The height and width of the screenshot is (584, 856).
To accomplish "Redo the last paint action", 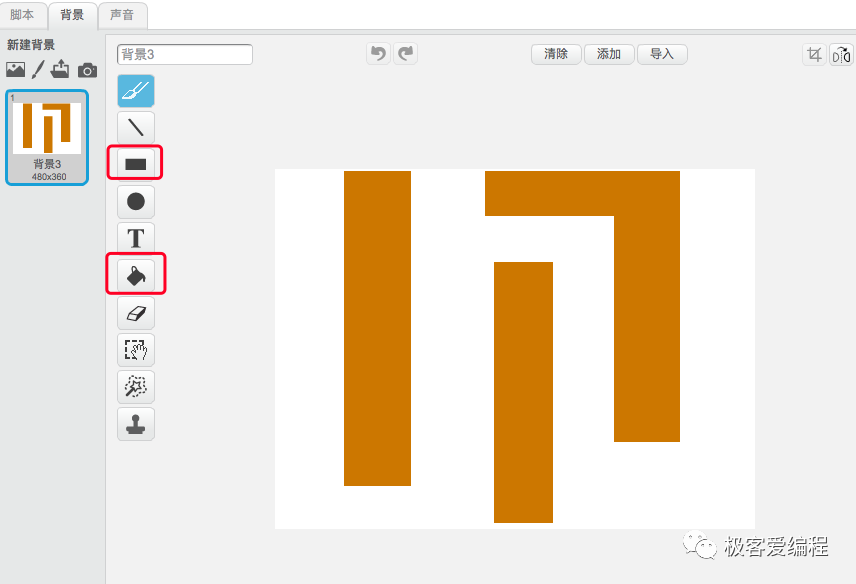I will [406, 53].
